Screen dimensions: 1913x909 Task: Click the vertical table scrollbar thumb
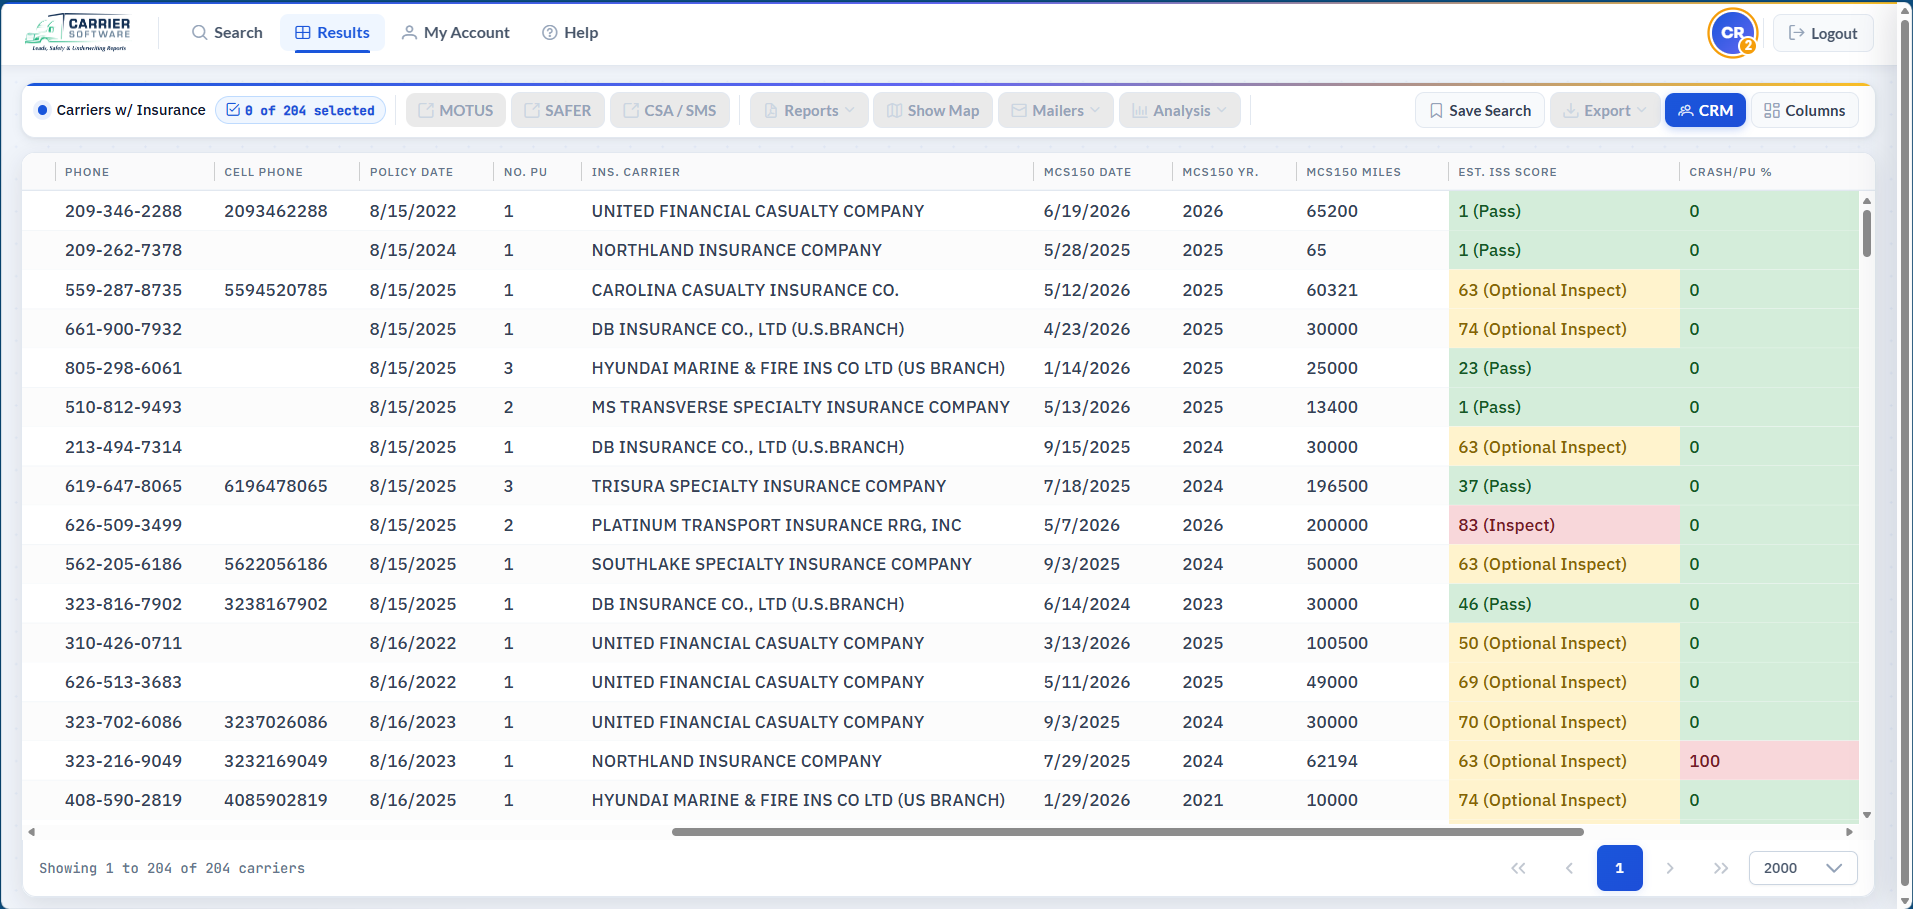1866,233
